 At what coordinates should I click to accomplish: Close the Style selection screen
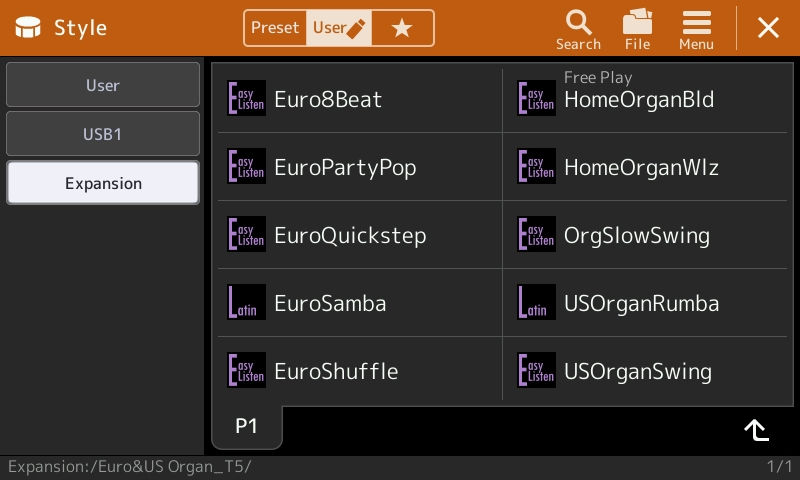[768, 28]
